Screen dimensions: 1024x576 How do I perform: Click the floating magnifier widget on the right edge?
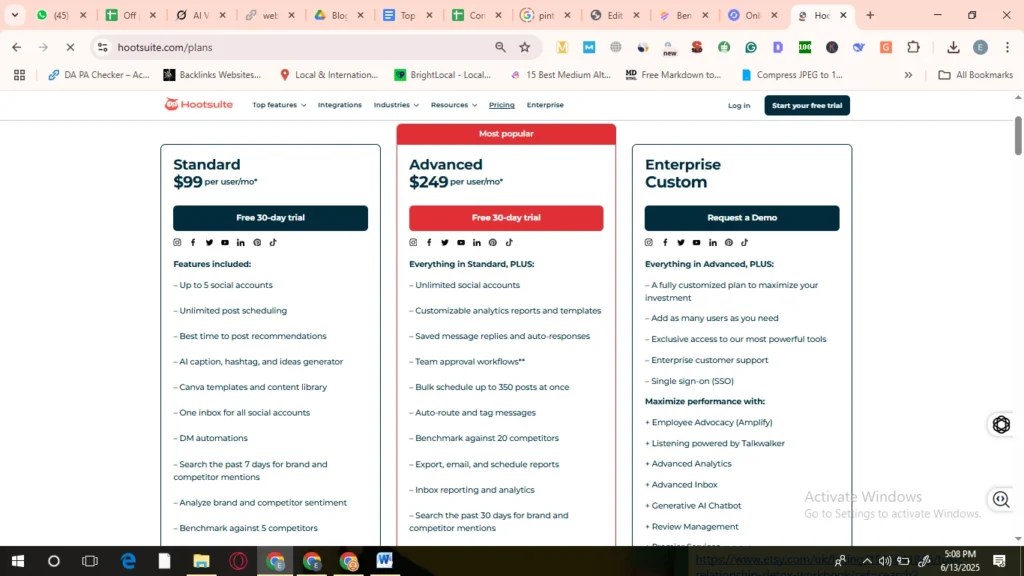pyautogui.click(x=1001, y=500)
